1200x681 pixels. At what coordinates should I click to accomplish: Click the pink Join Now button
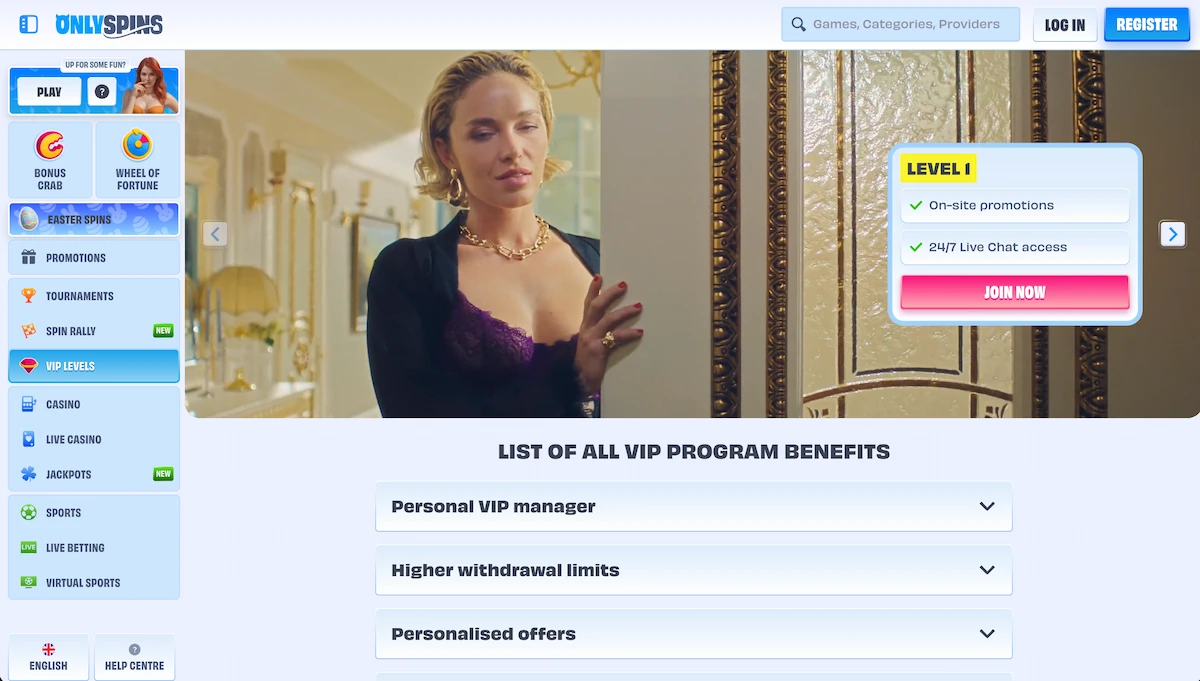[1015, 292]
